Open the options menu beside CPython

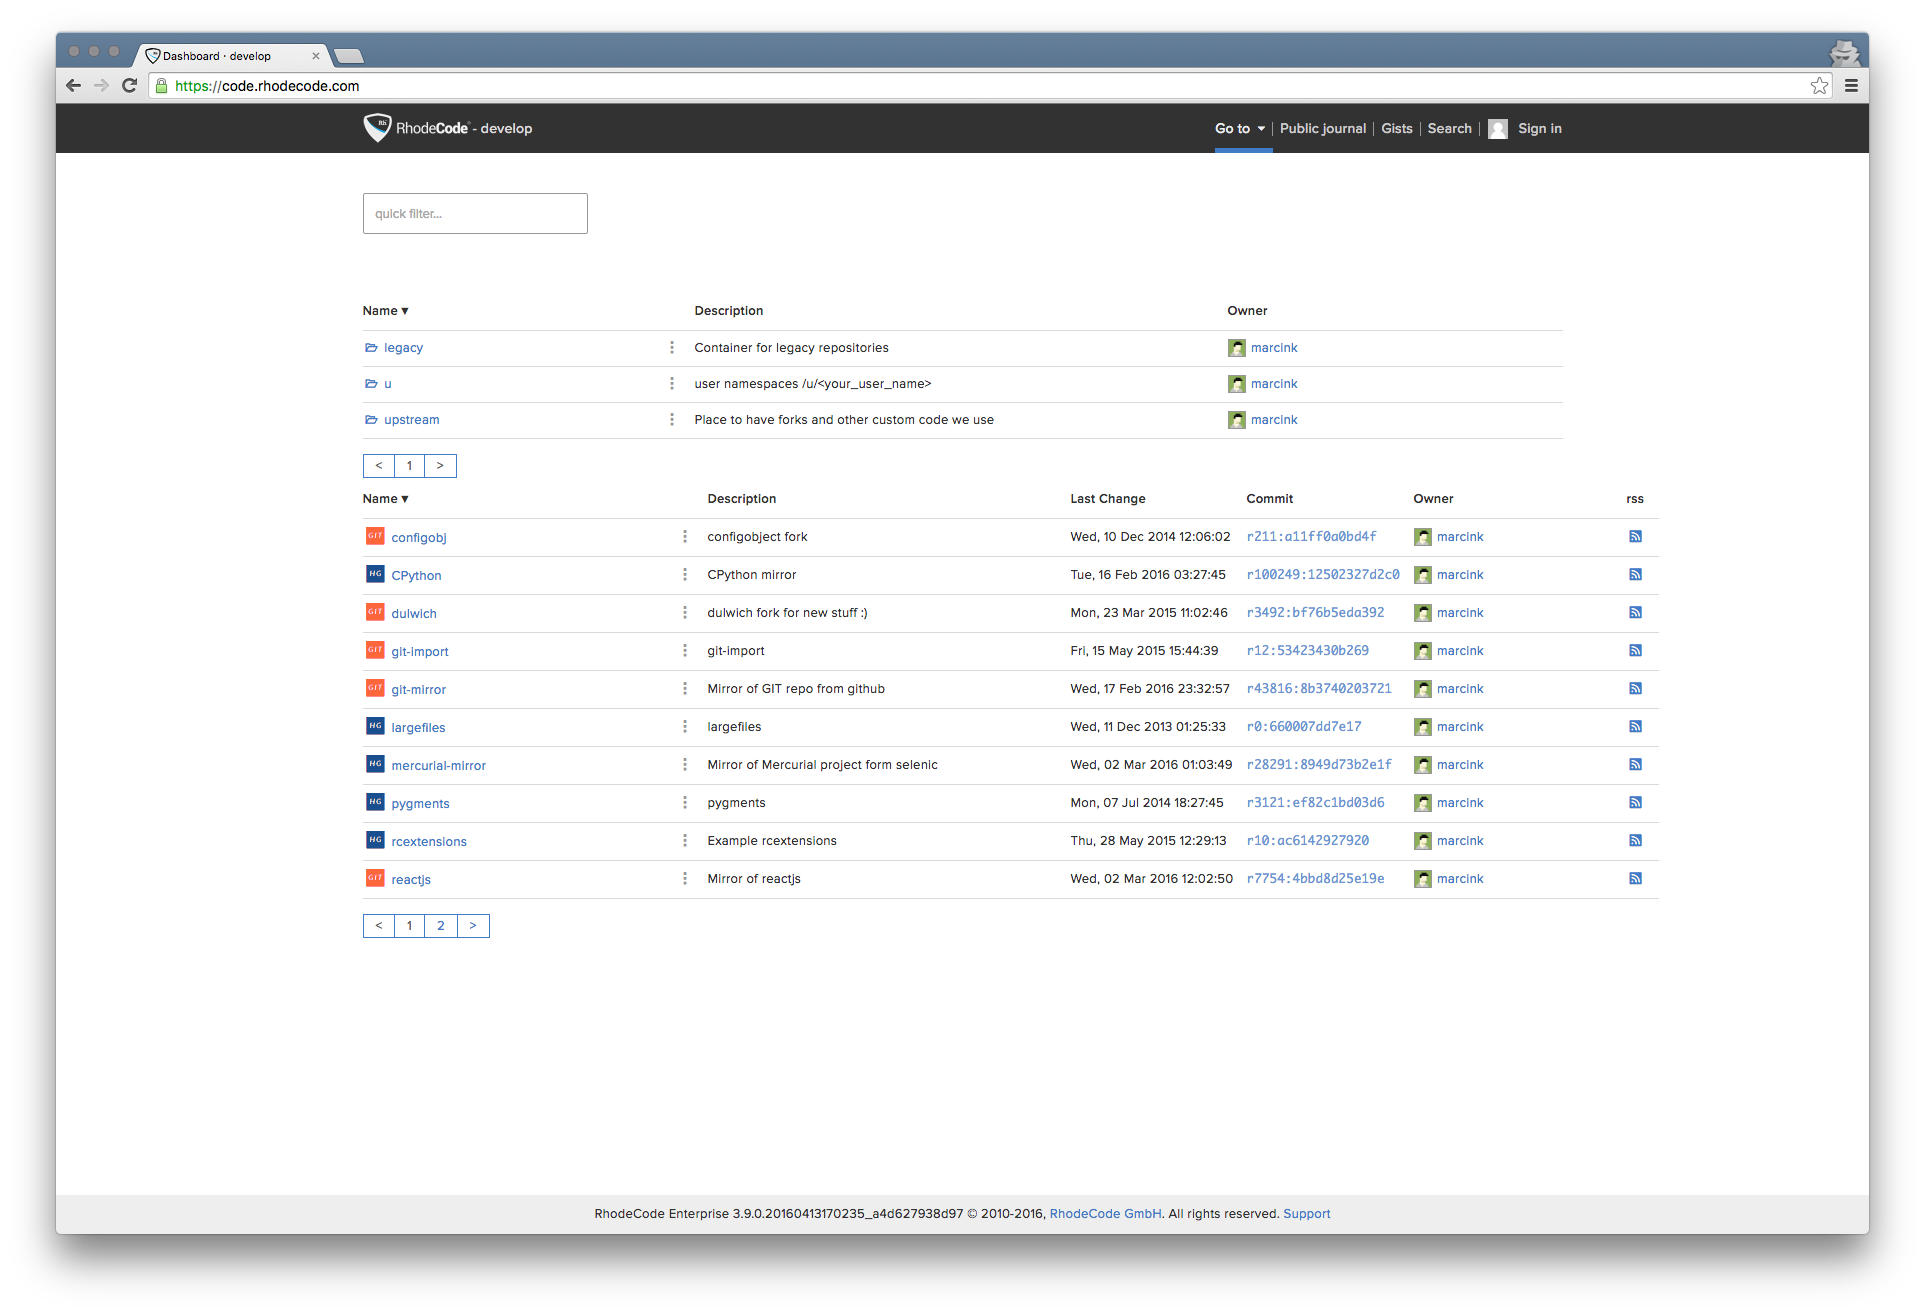coord(685,575)
